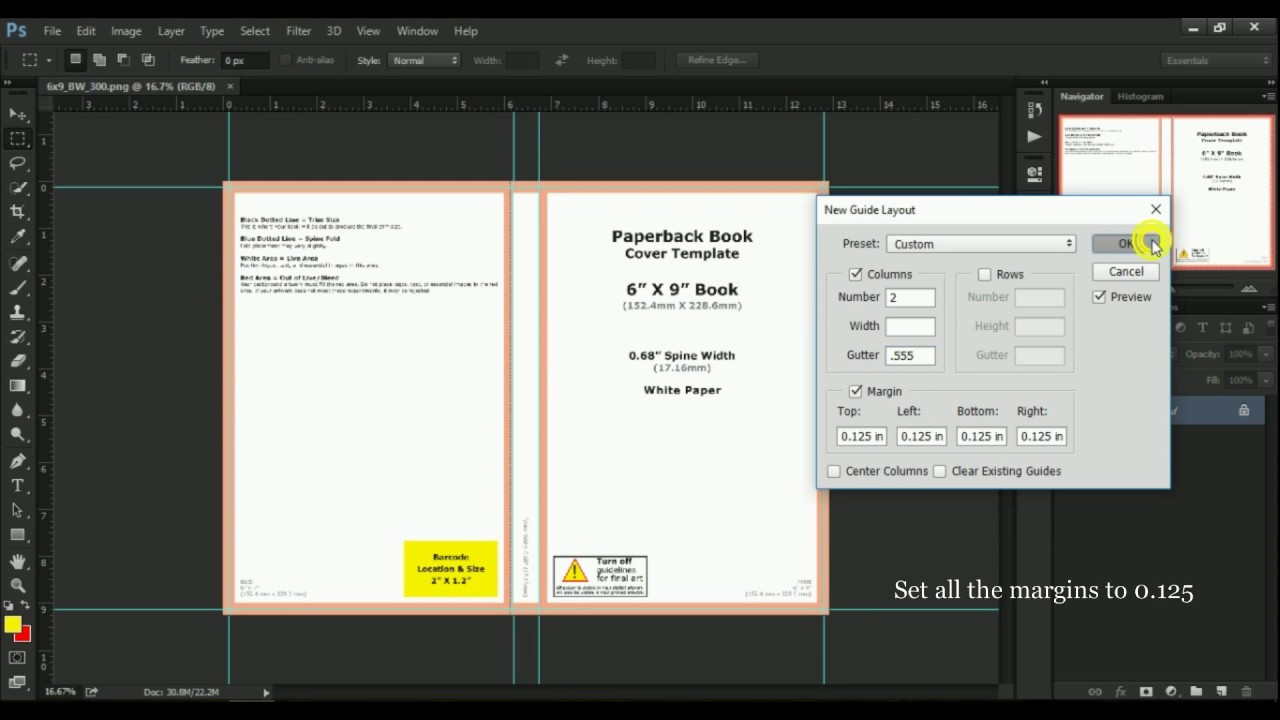Open the Layer menu
This screenshot has width=1280, height=720.
click(171, 31)
